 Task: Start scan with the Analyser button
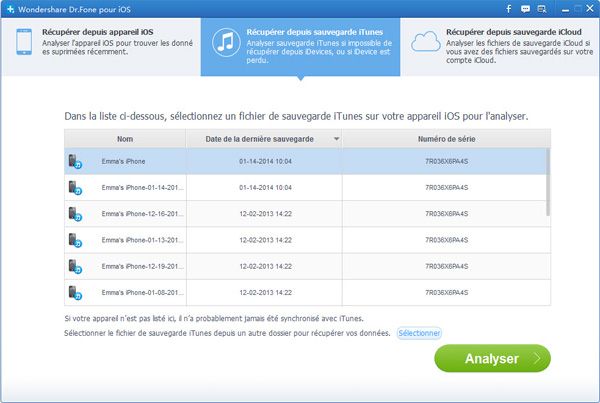click(492, 358)
